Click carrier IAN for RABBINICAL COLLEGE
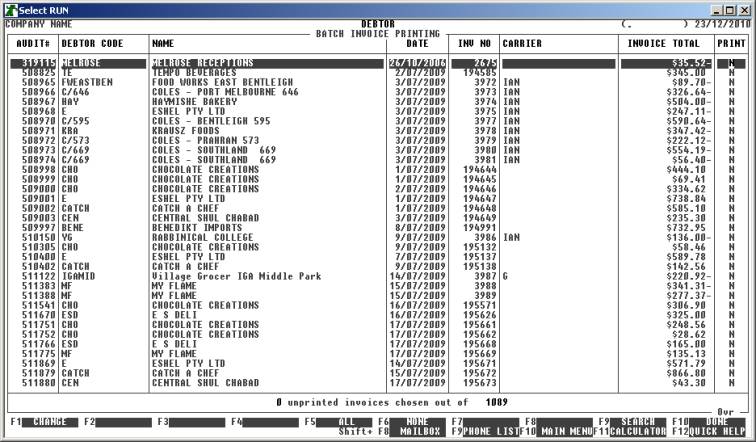The image size is (756, 442). point(511,237)
